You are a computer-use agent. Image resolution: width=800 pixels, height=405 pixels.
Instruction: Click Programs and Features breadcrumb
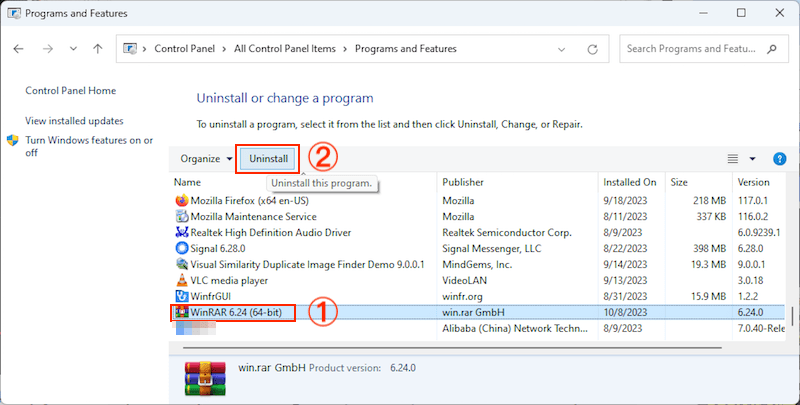tap(406, 49)
